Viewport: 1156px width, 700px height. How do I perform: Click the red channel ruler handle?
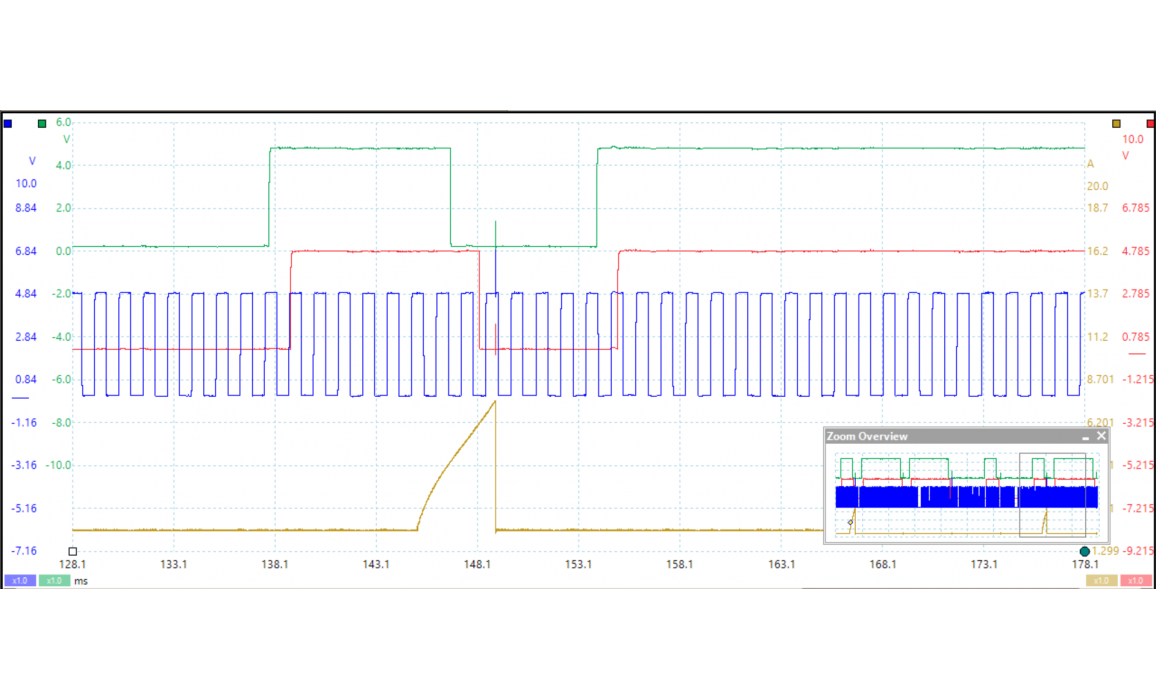click(x=1150, y=124)
